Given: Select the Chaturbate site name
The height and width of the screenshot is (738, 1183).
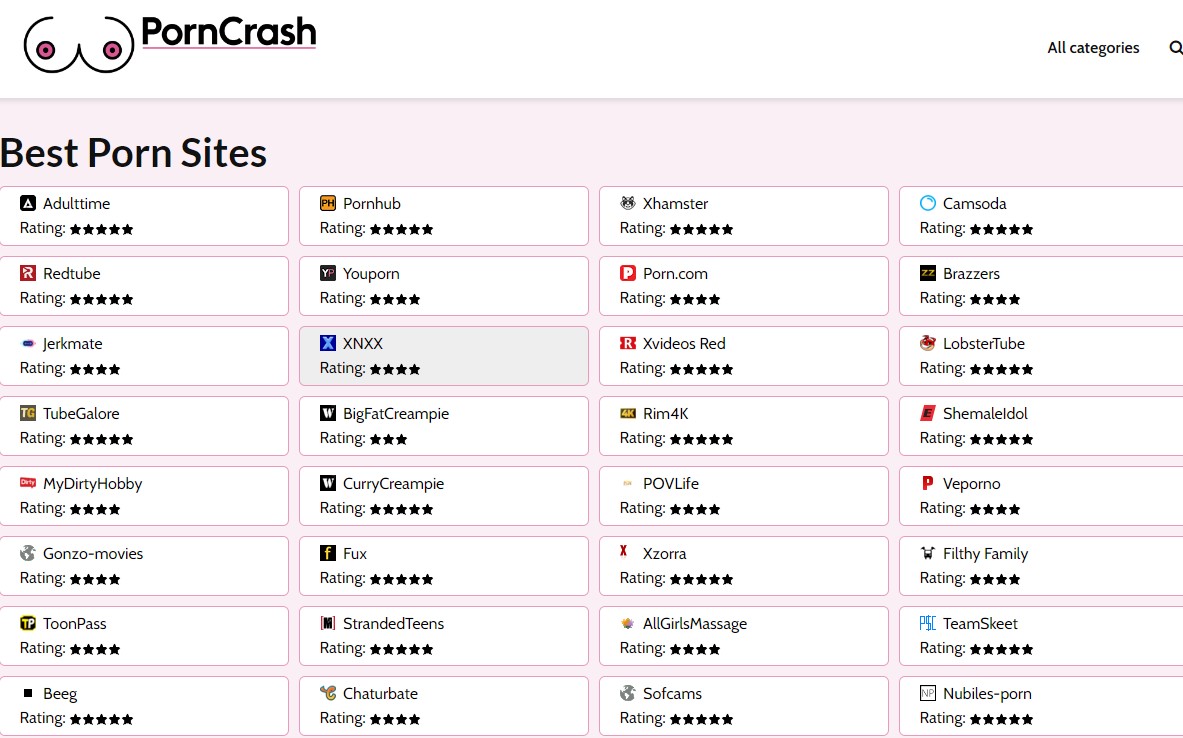Looking at the screenshot, I should 380,693.
